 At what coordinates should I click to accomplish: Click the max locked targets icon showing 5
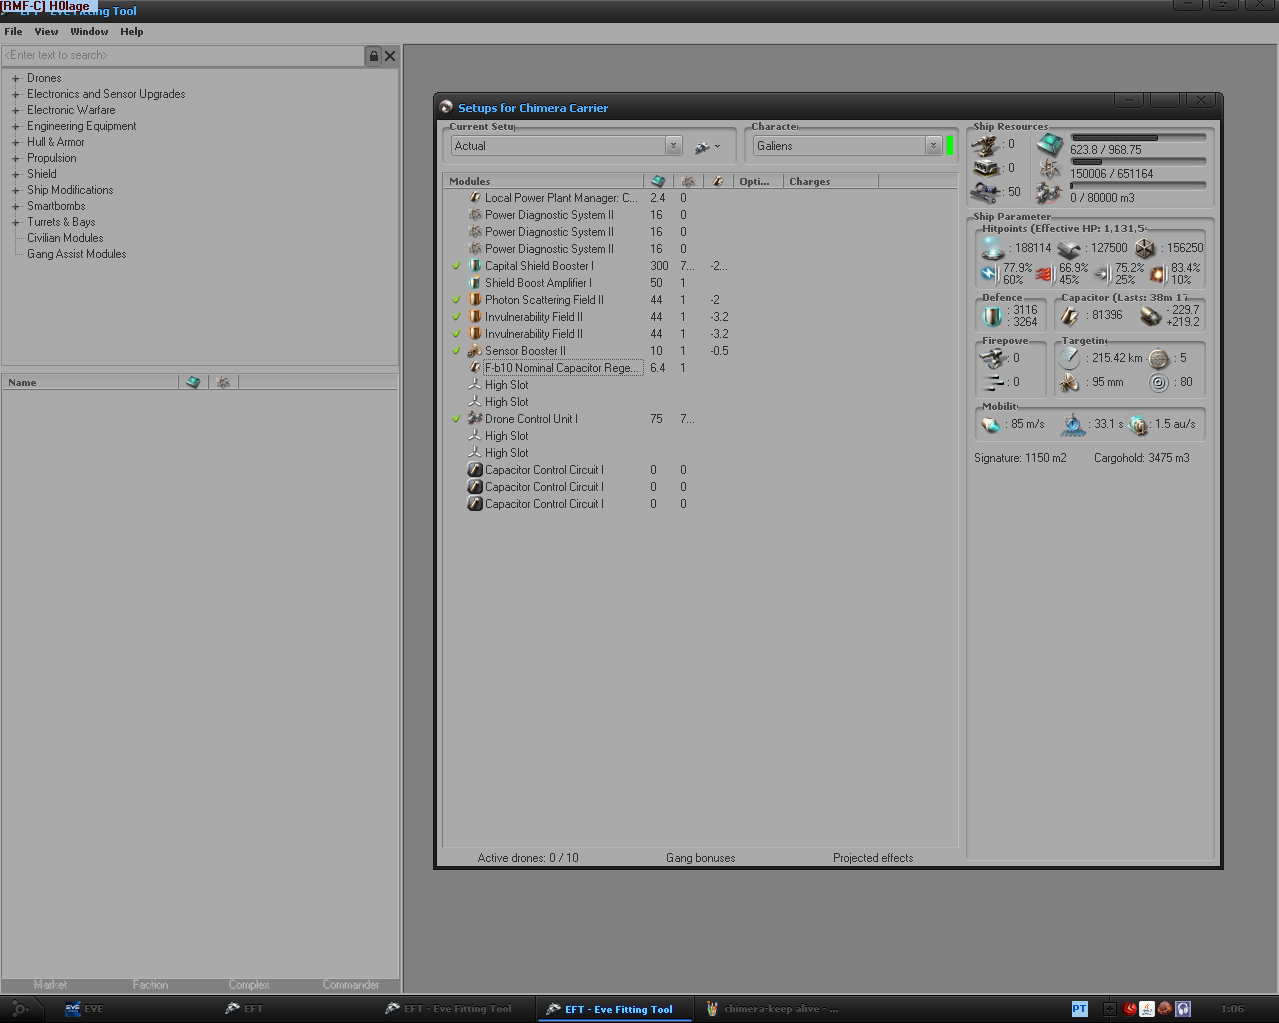pos(1158,358)
